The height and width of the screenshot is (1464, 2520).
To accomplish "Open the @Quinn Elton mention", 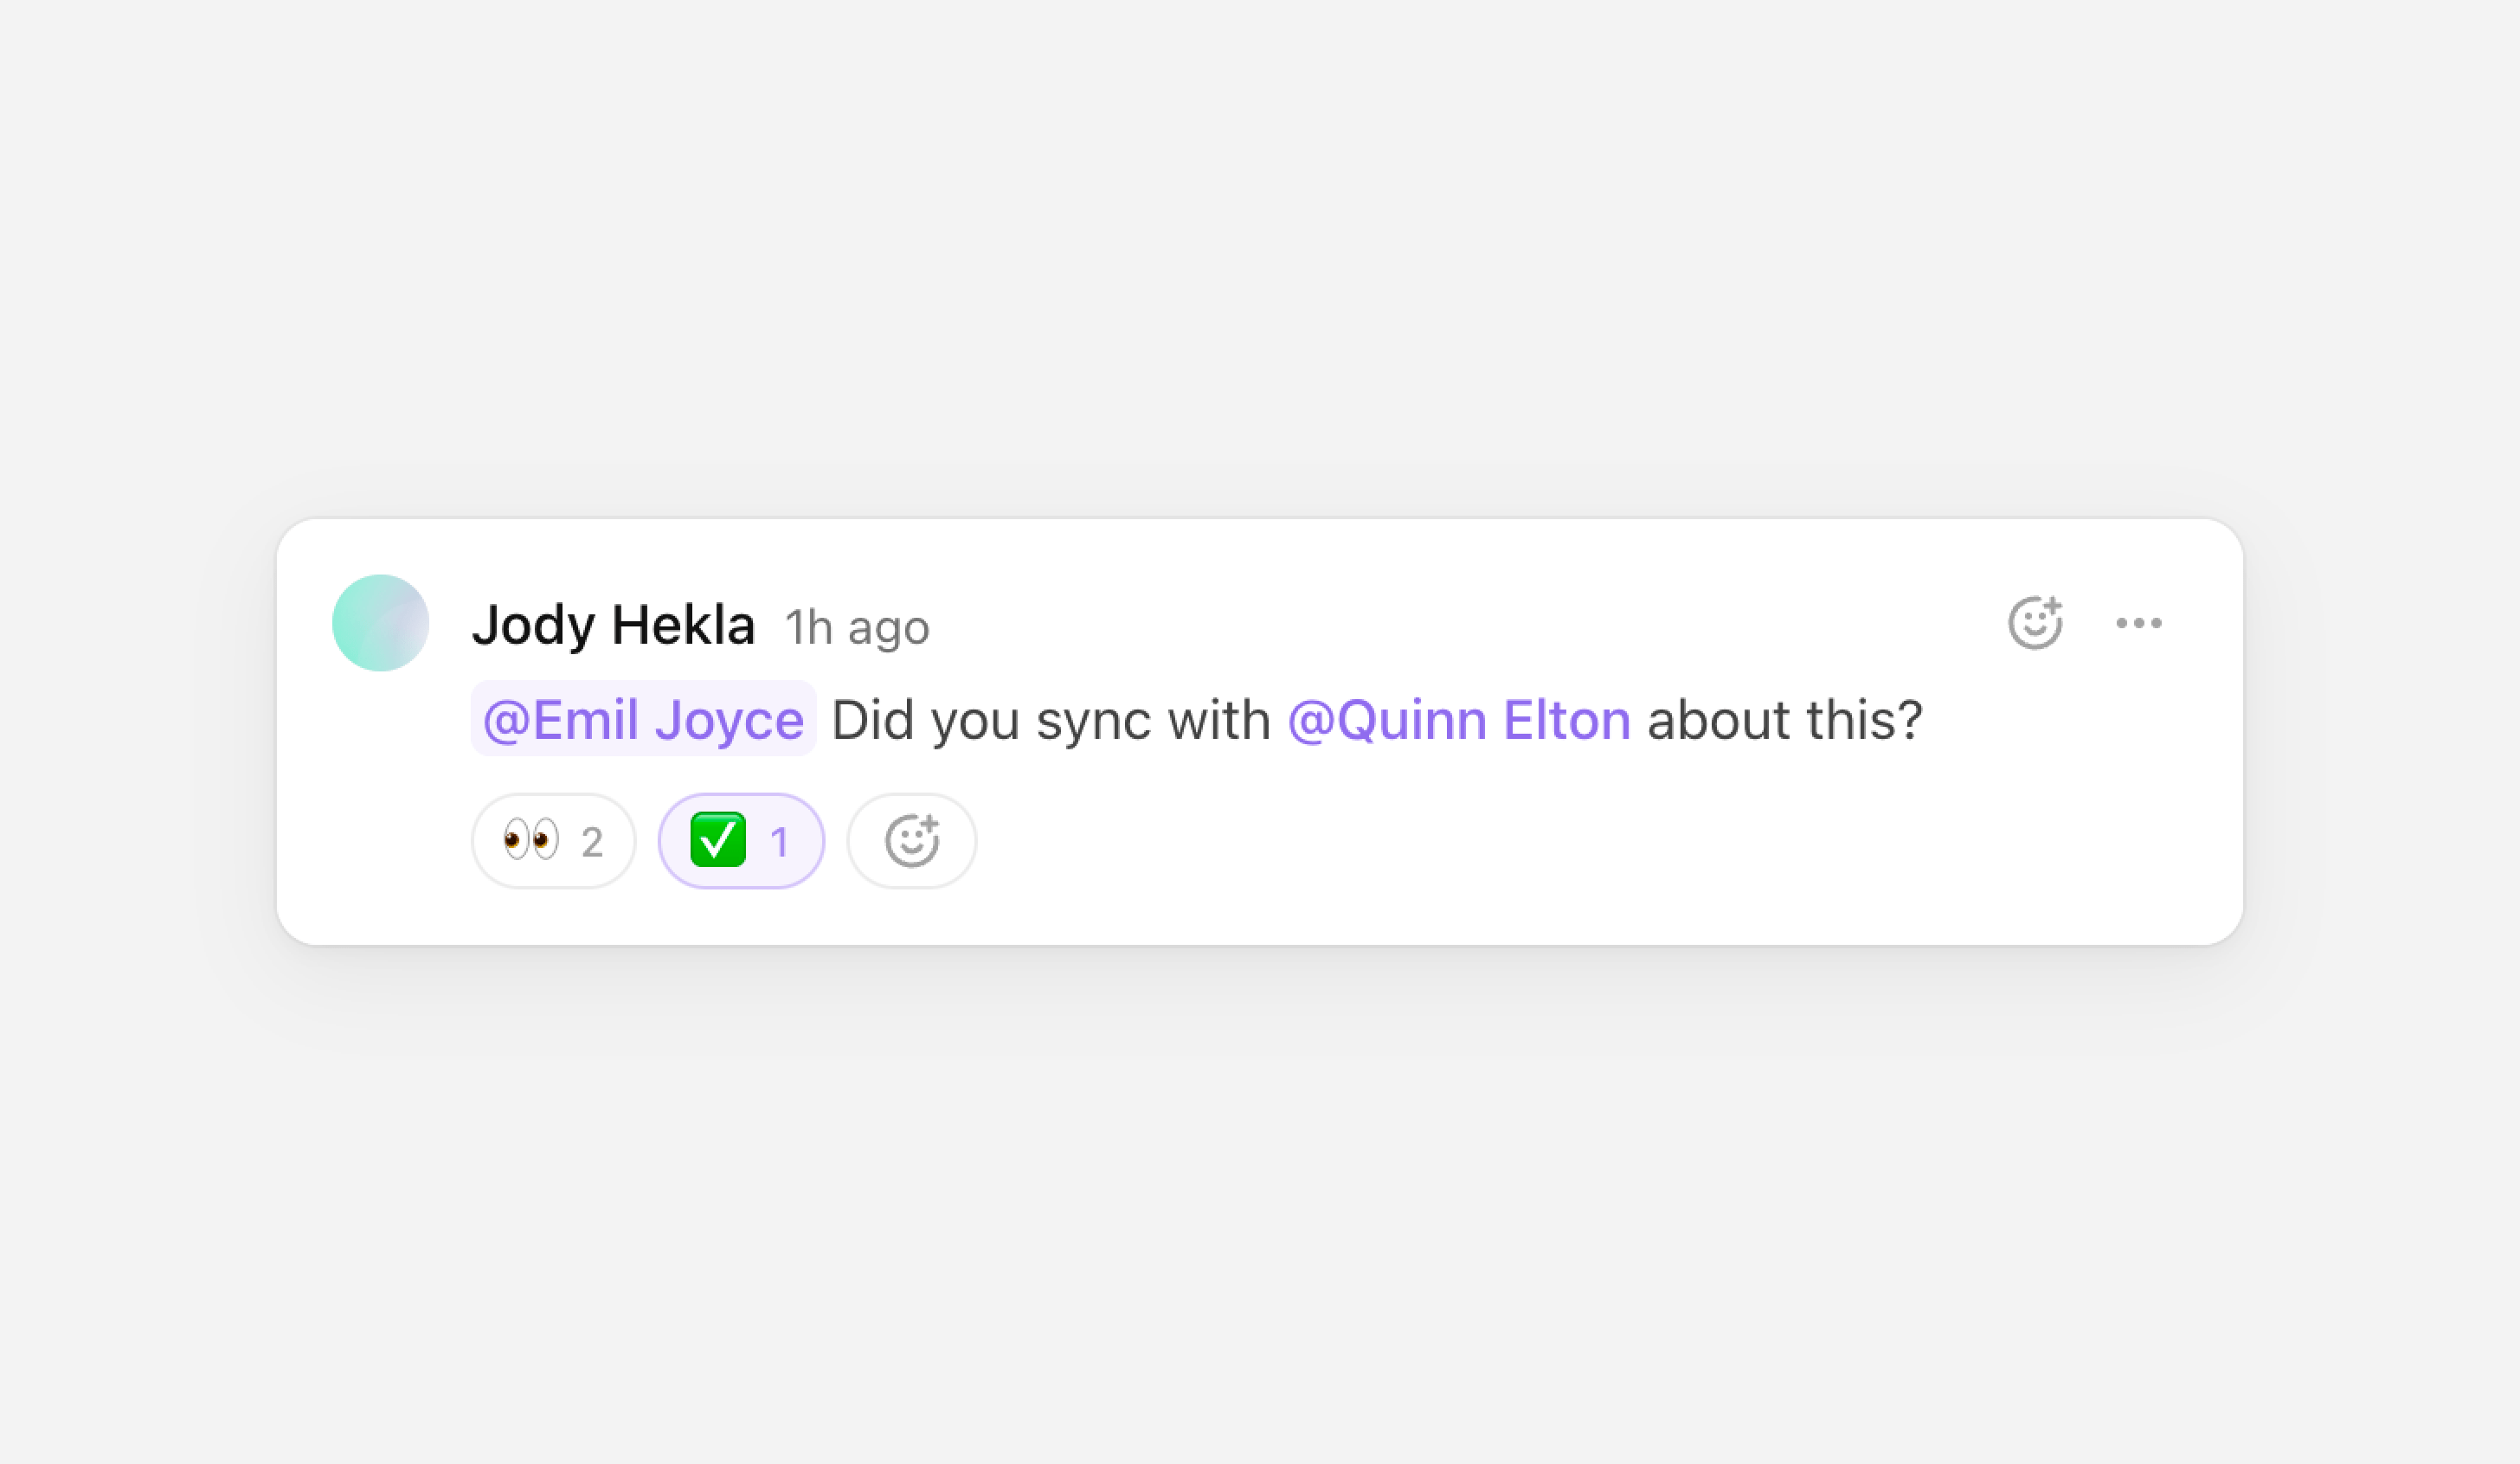I will coord(1458,719).
